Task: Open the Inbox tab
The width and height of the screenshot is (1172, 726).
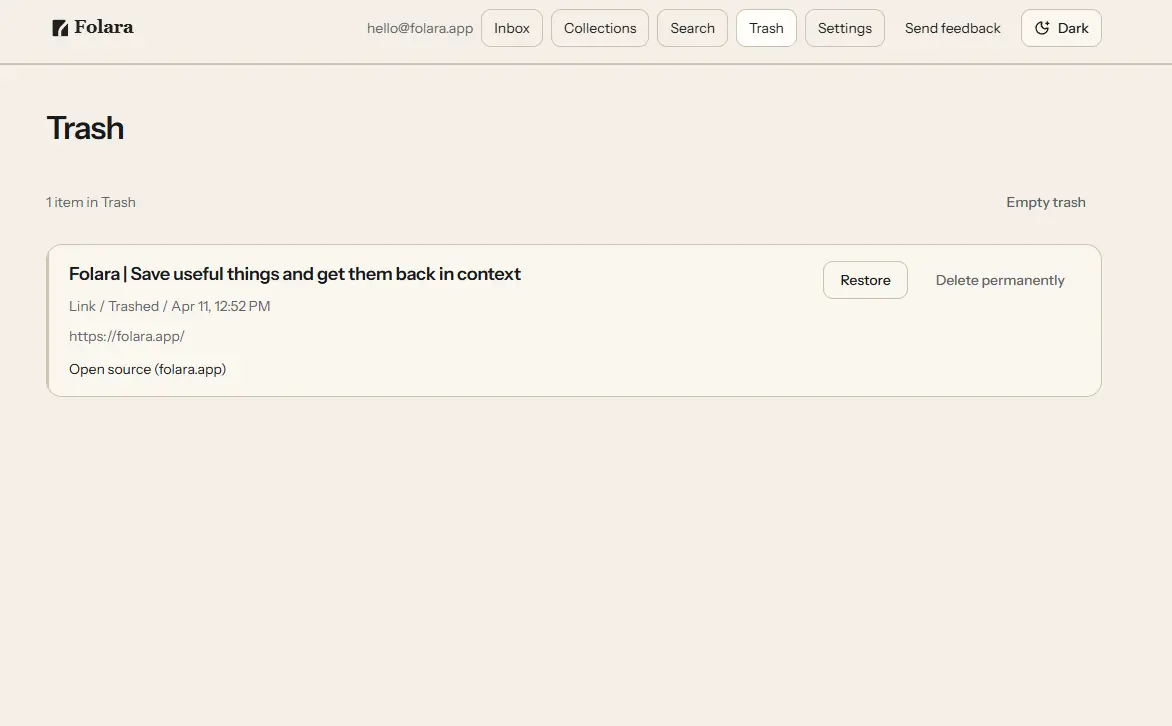Action: pos(512,28)
